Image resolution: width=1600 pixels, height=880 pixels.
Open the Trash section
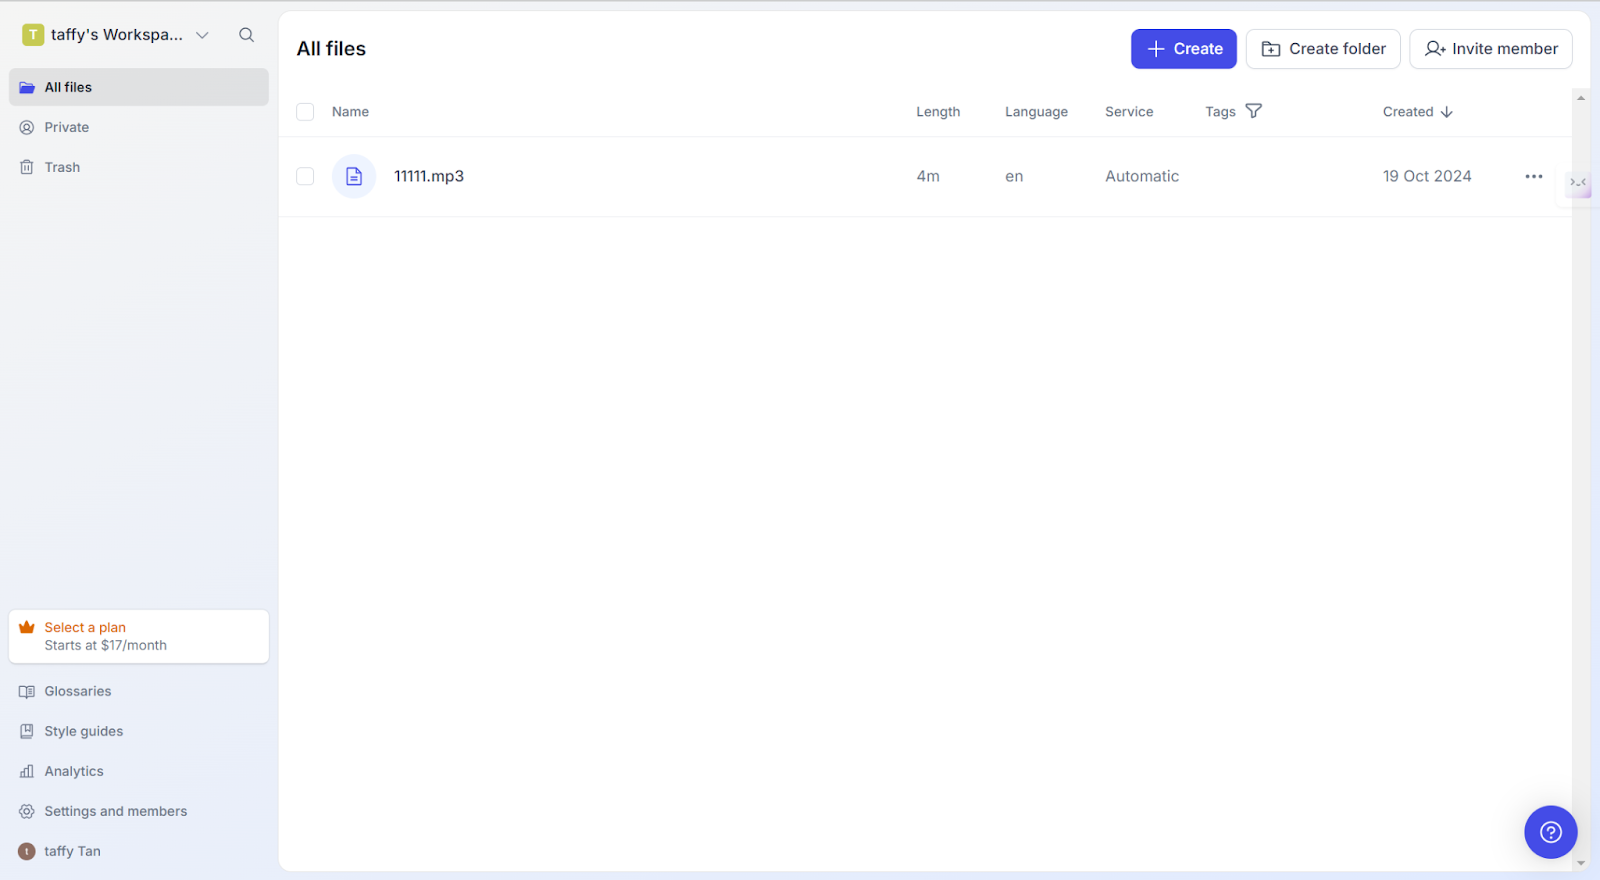tap(139, 167)
